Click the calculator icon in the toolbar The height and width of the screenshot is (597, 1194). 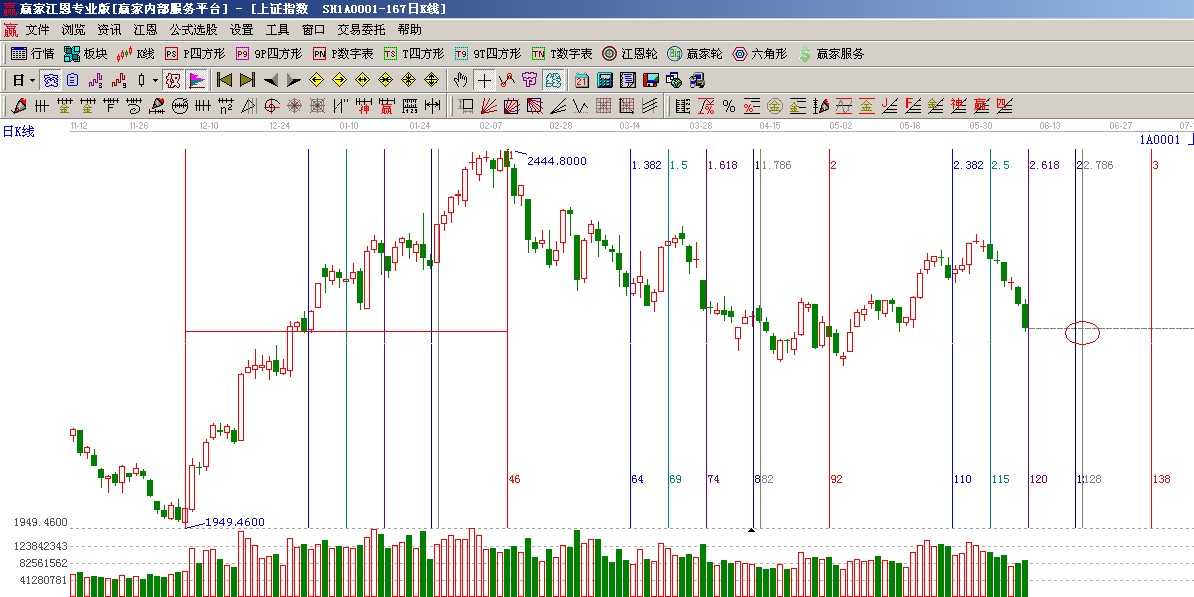(605, 80)
